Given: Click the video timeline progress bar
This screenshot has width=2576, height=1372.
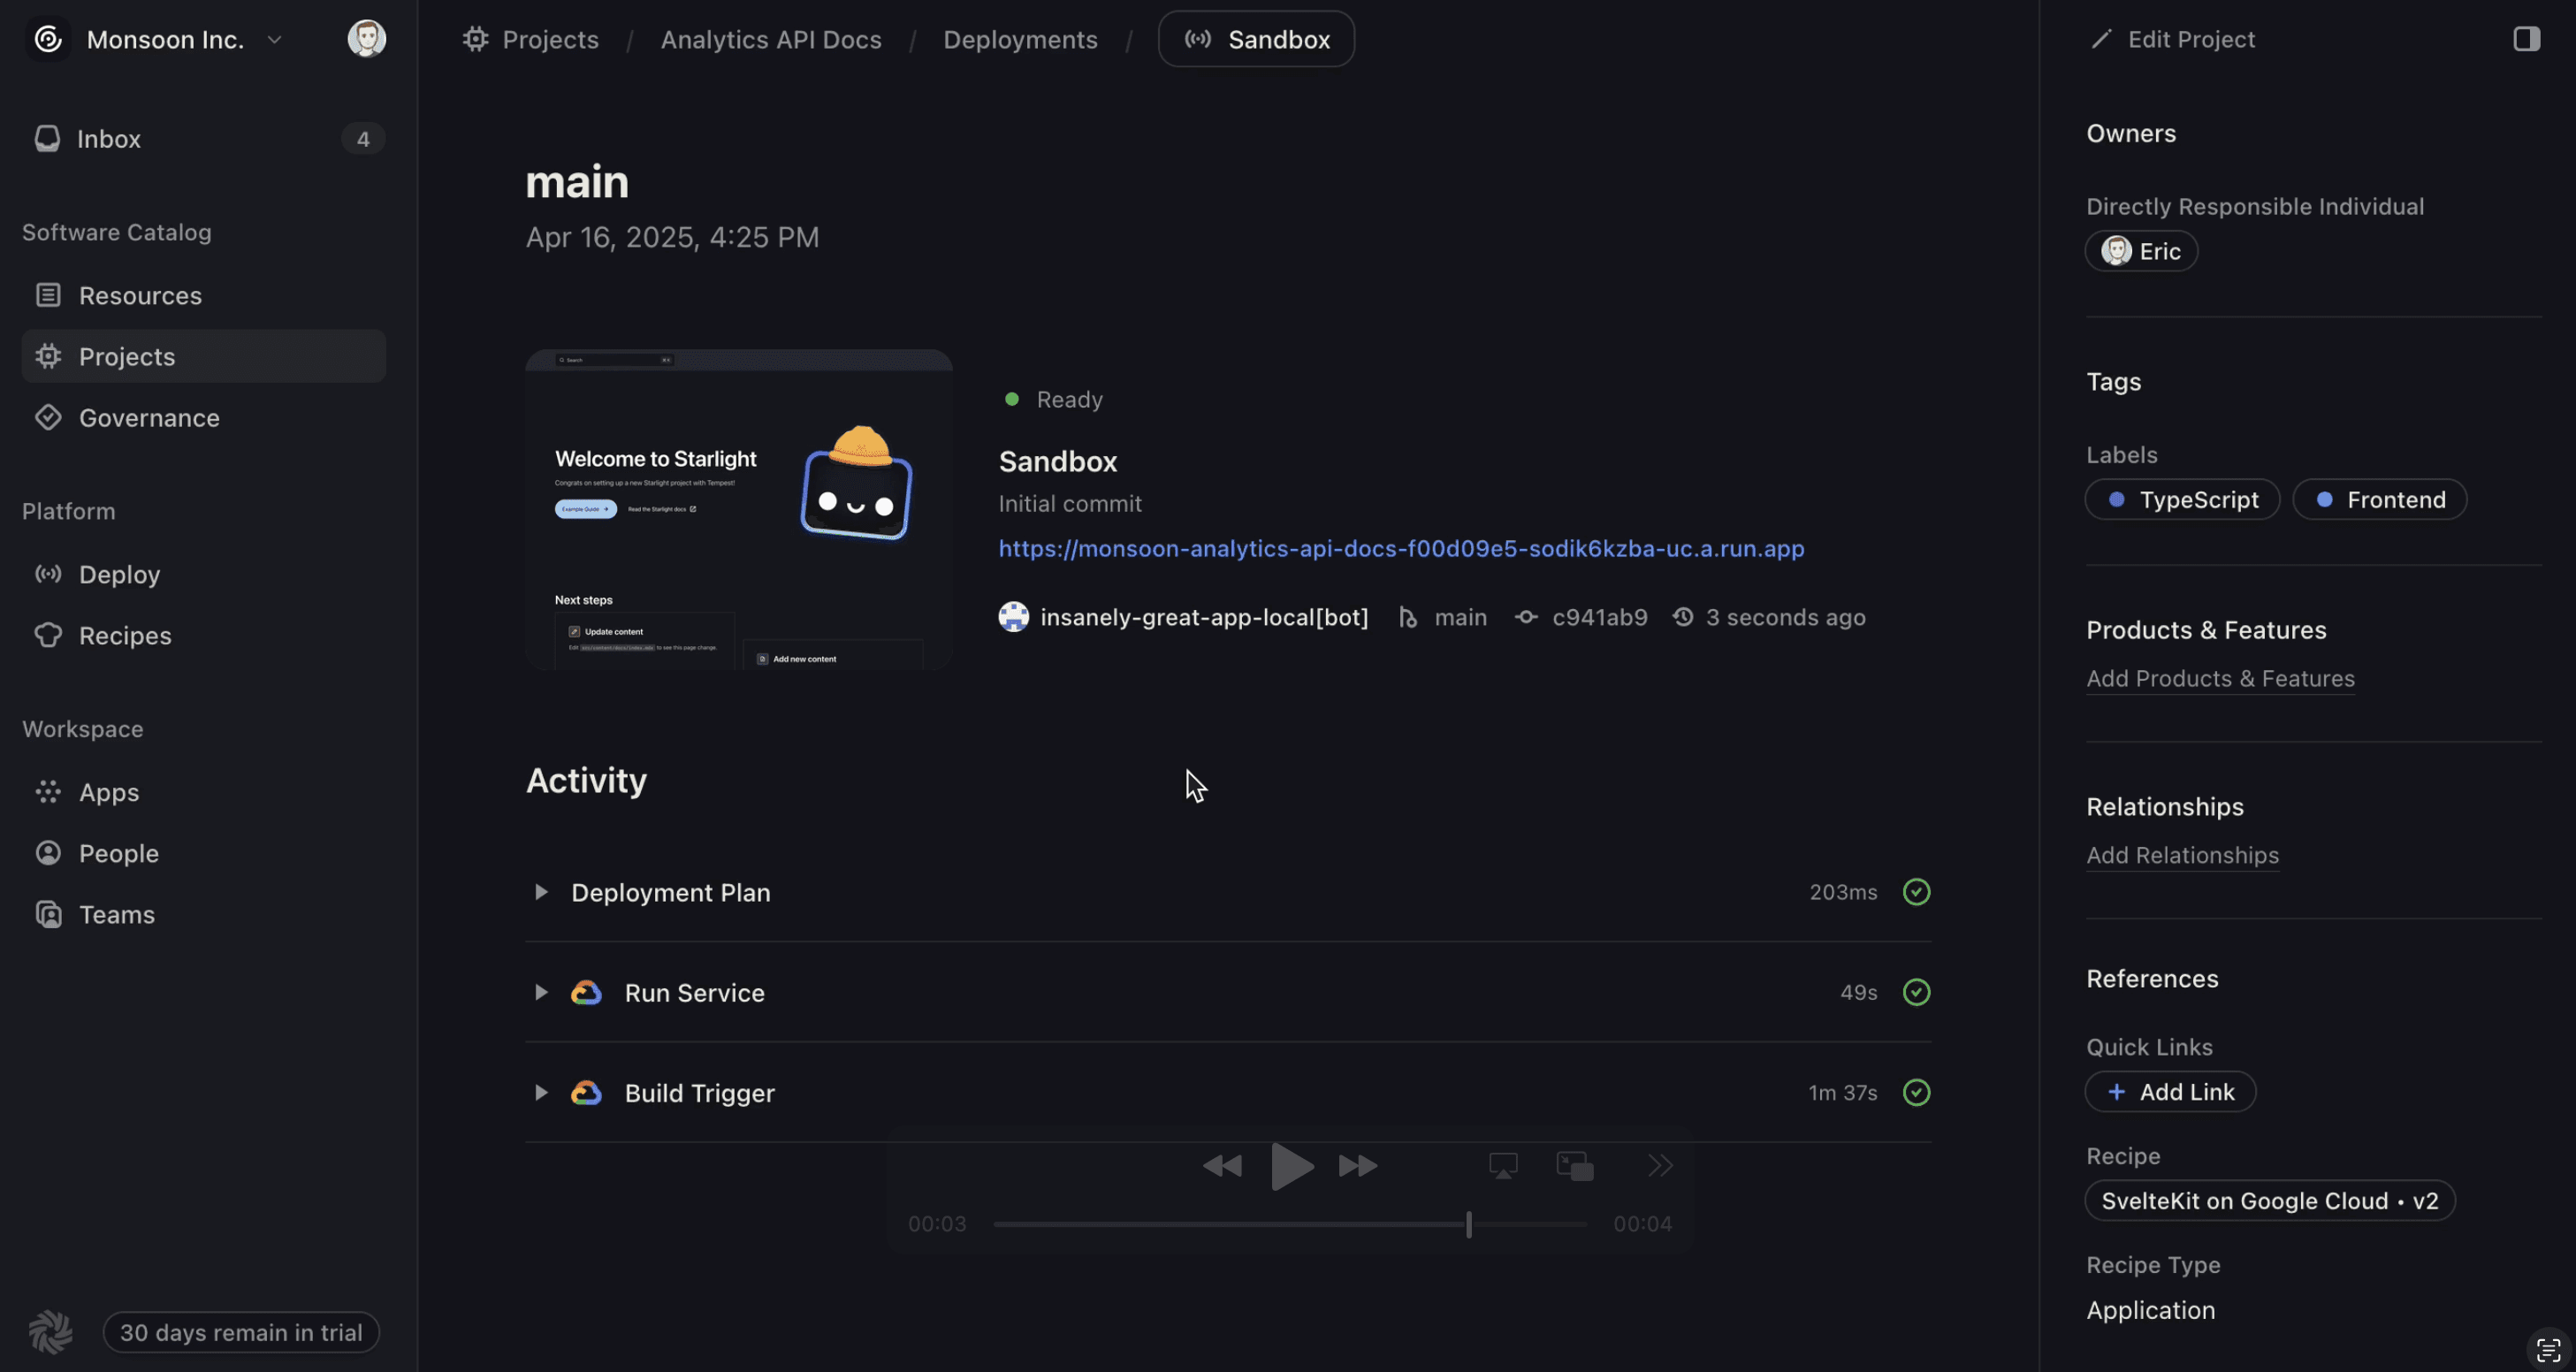Looking at the screenshot, I should 1290,1224.
